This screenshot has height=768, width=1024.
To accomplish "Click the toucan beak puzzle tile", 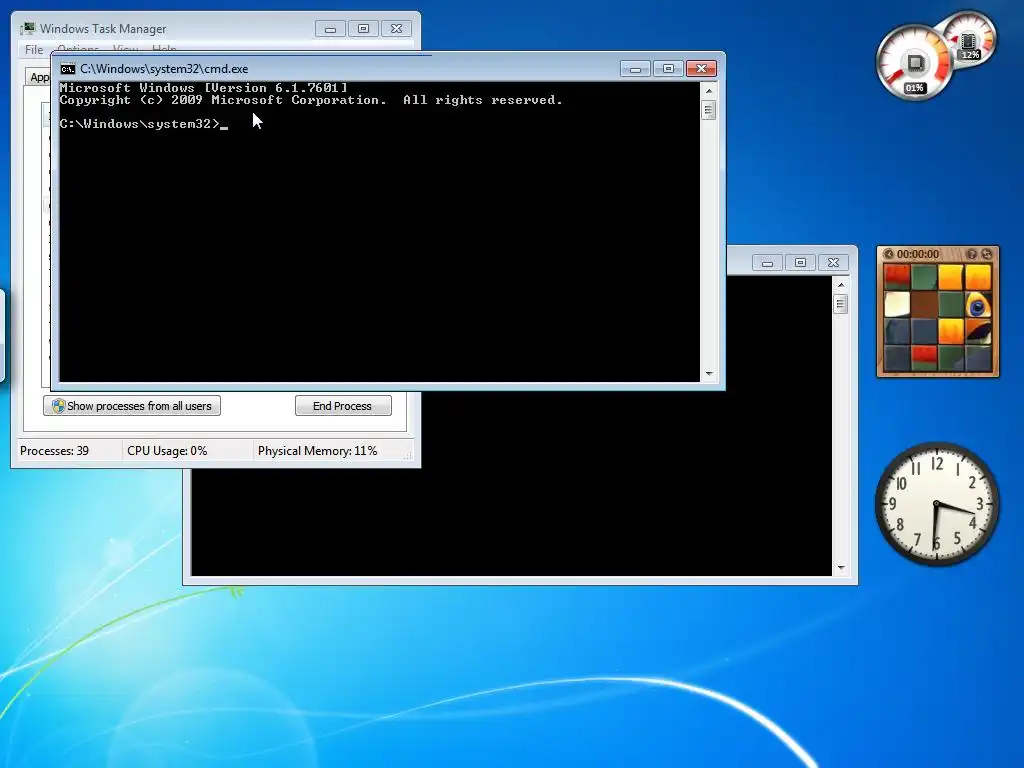I will [x=978, y=331].
